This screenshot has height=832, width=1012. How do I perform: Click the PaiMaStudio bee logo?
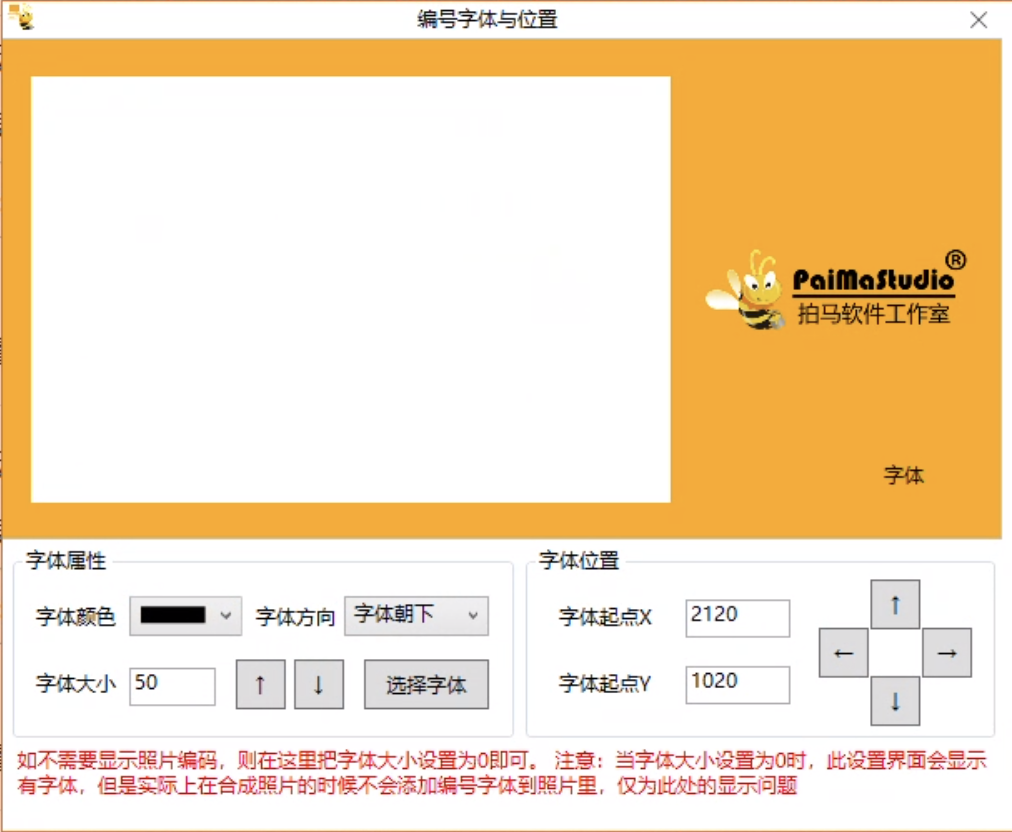click(748, 290)
